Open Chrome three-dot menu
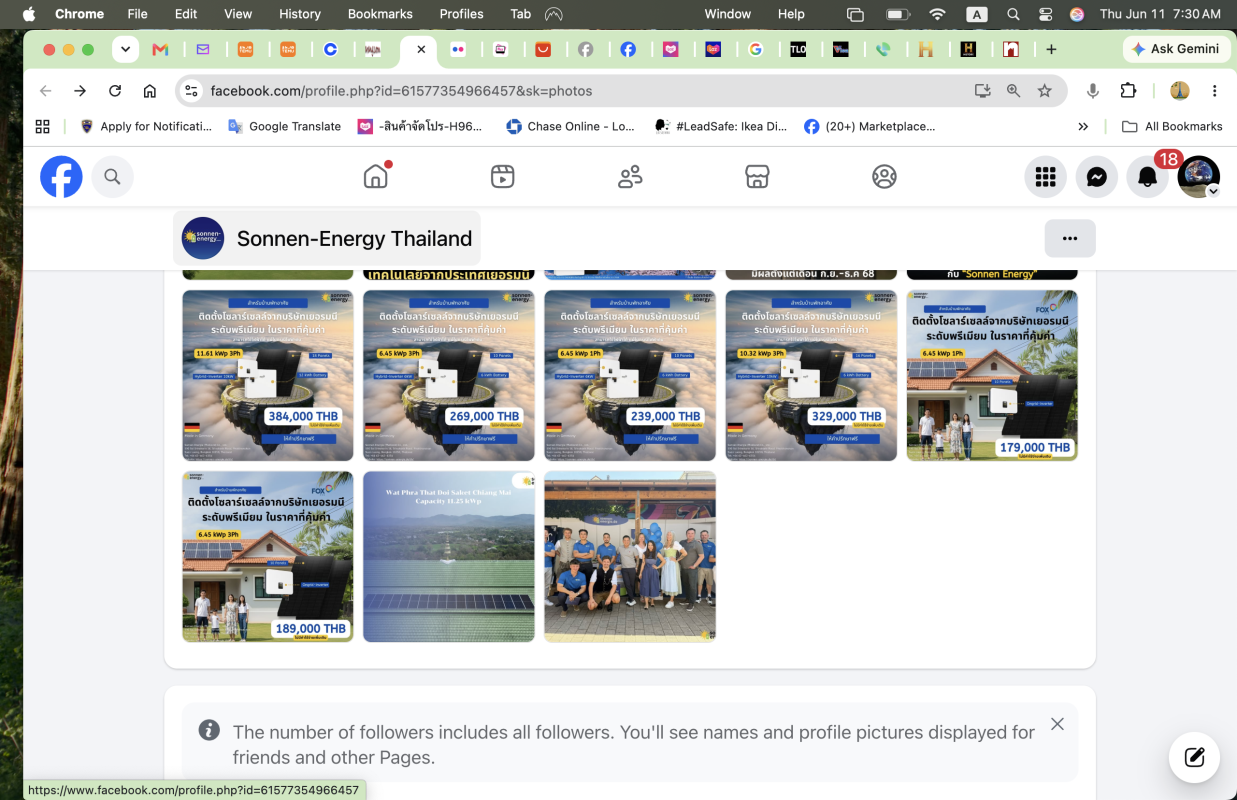 [1215, 91]
